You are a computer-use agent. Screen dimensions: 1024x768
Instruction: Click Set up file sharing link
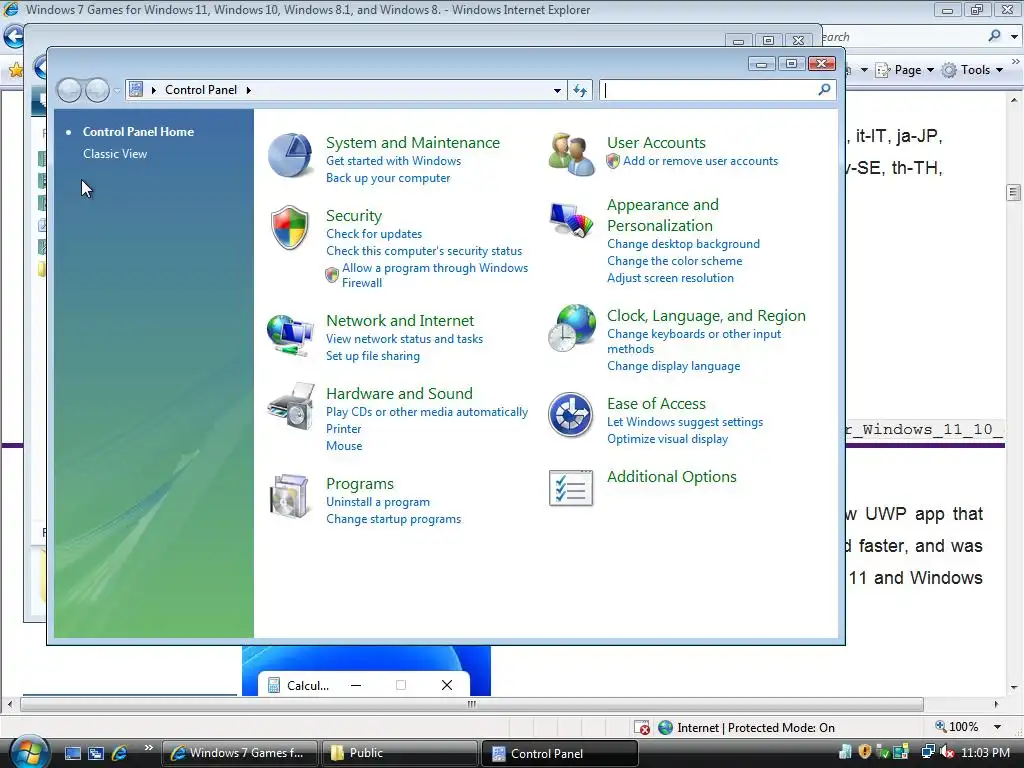click(373, 356)
